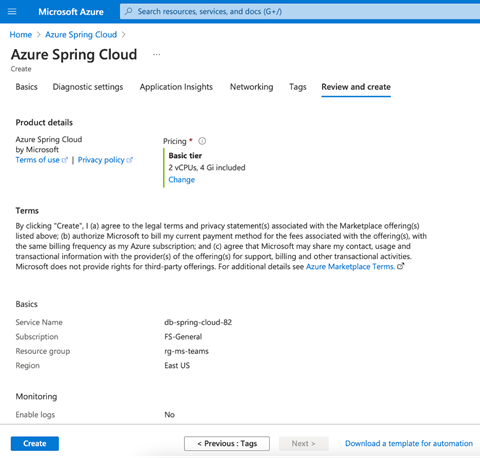Go back with Previous : Tags button
This screenshot has width=480, height=458.
[x=227, y=444]
